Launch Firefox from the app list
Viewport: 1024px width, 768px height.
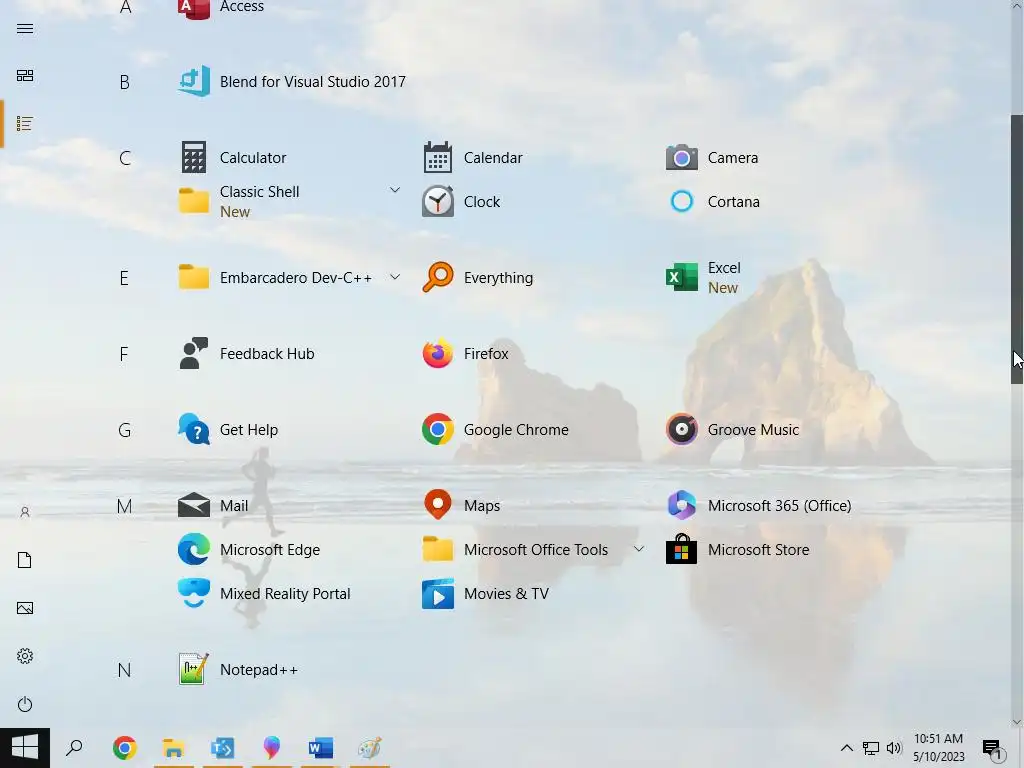coord(465,353)
